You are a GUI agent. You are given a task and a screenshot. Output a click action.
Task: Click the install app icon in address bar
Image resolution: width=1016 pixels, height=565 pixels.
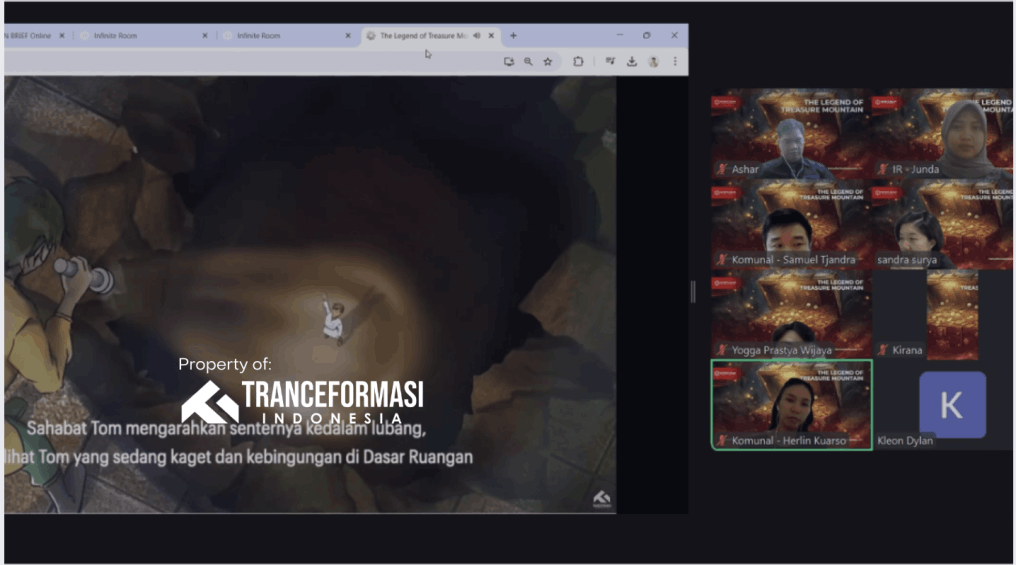508,61
